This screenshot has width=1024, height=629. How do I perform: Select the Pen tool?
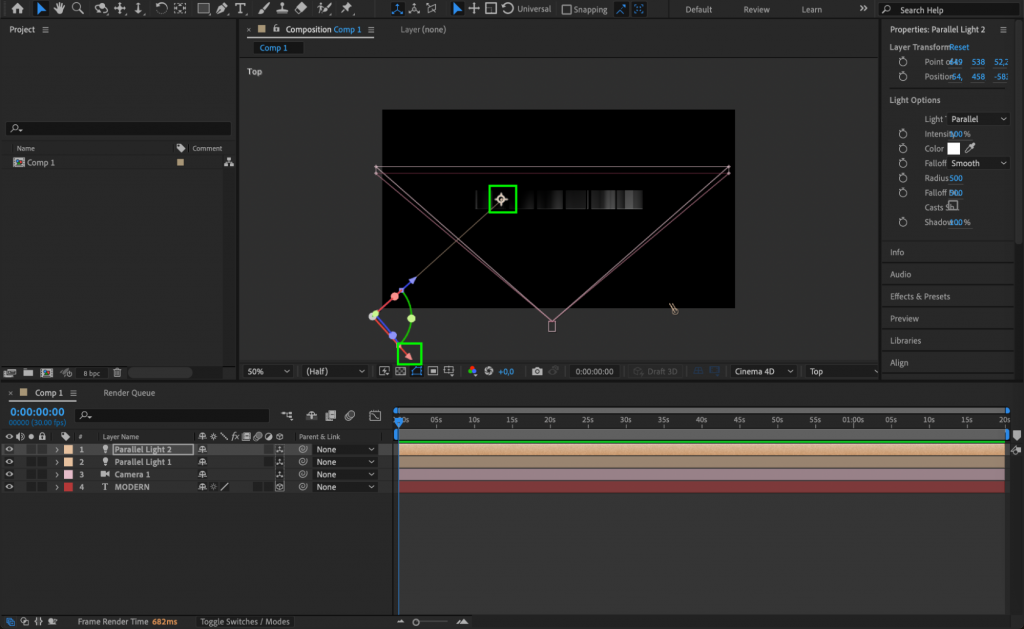click(222, 9)
